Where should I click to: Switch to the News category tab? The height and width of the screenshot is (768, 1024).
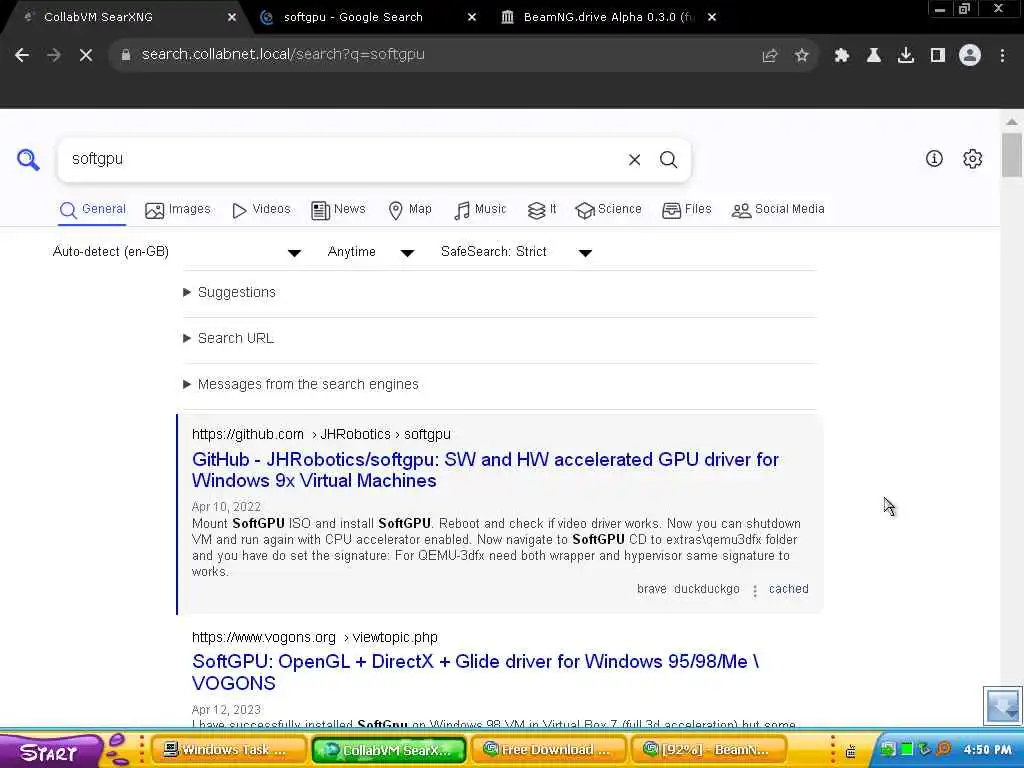tap(338, 210)
